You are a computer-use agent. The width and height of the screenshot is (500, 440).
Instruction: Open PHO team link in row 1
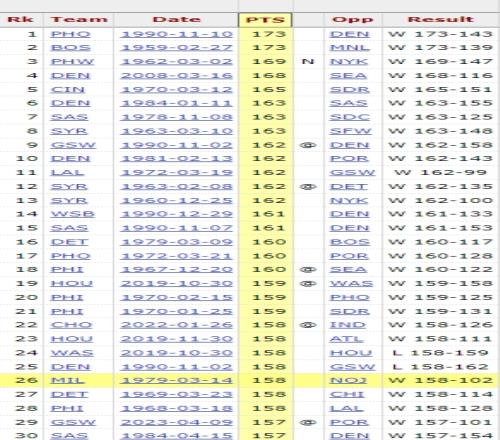(x=70, y=34)
